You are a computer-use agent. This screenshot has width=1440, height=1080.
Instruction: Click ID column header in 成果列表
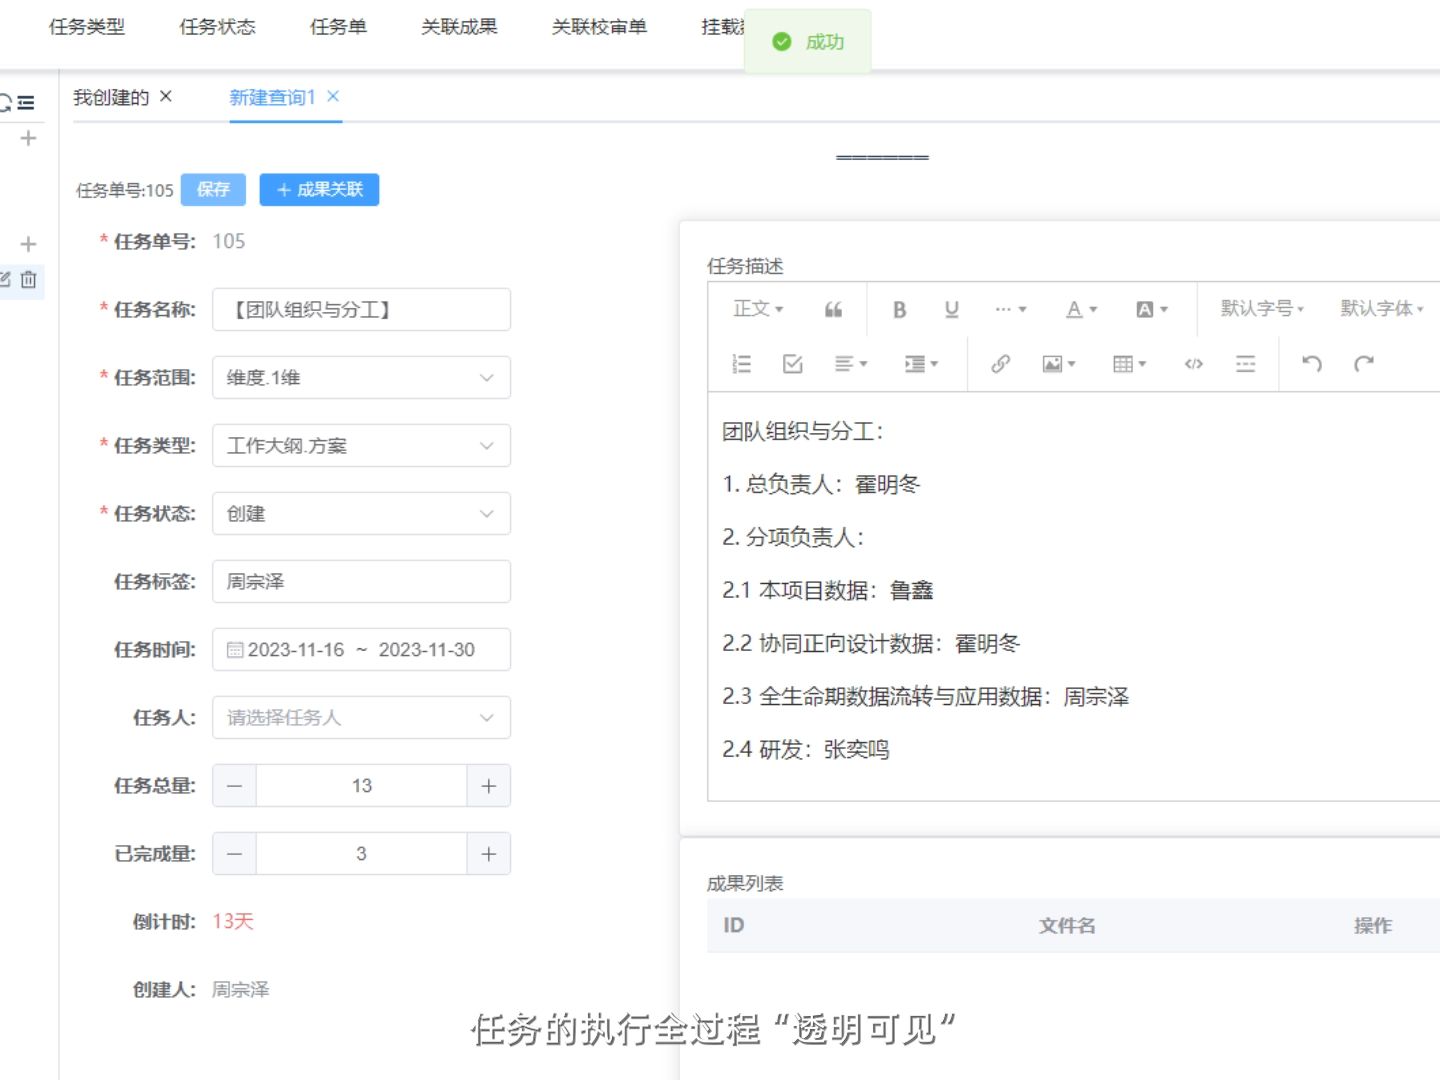(x=734, y=925)
